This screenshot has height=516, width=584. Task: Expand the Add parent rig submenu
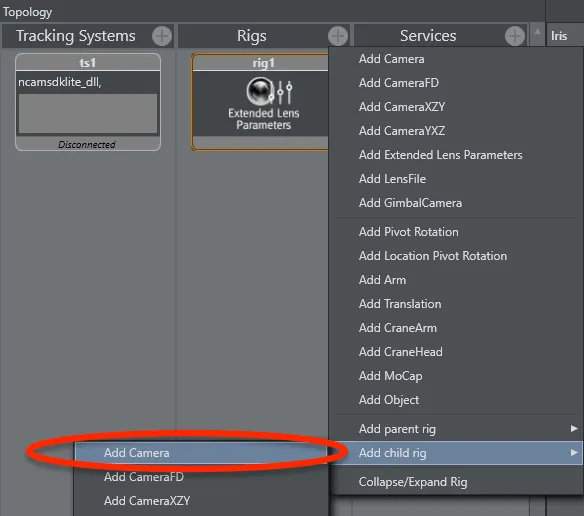(456, 429)
